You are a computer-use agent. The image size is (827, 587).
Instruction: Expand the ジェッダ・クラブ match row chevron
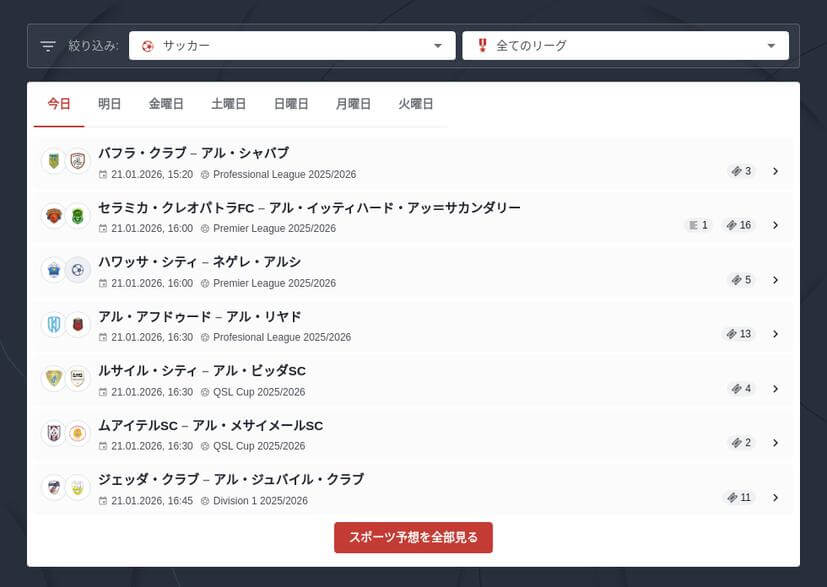point(776,497)
